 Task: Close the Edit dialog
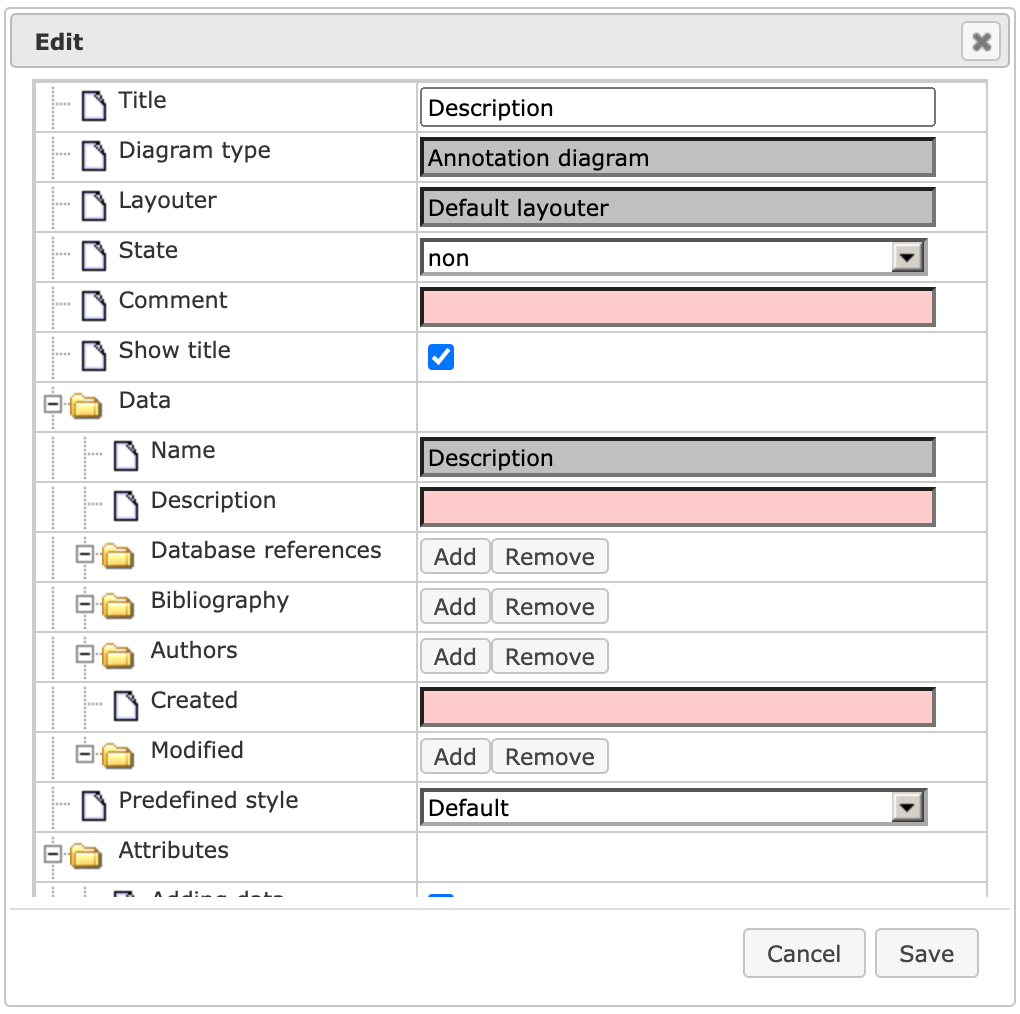tap(981, 42)
